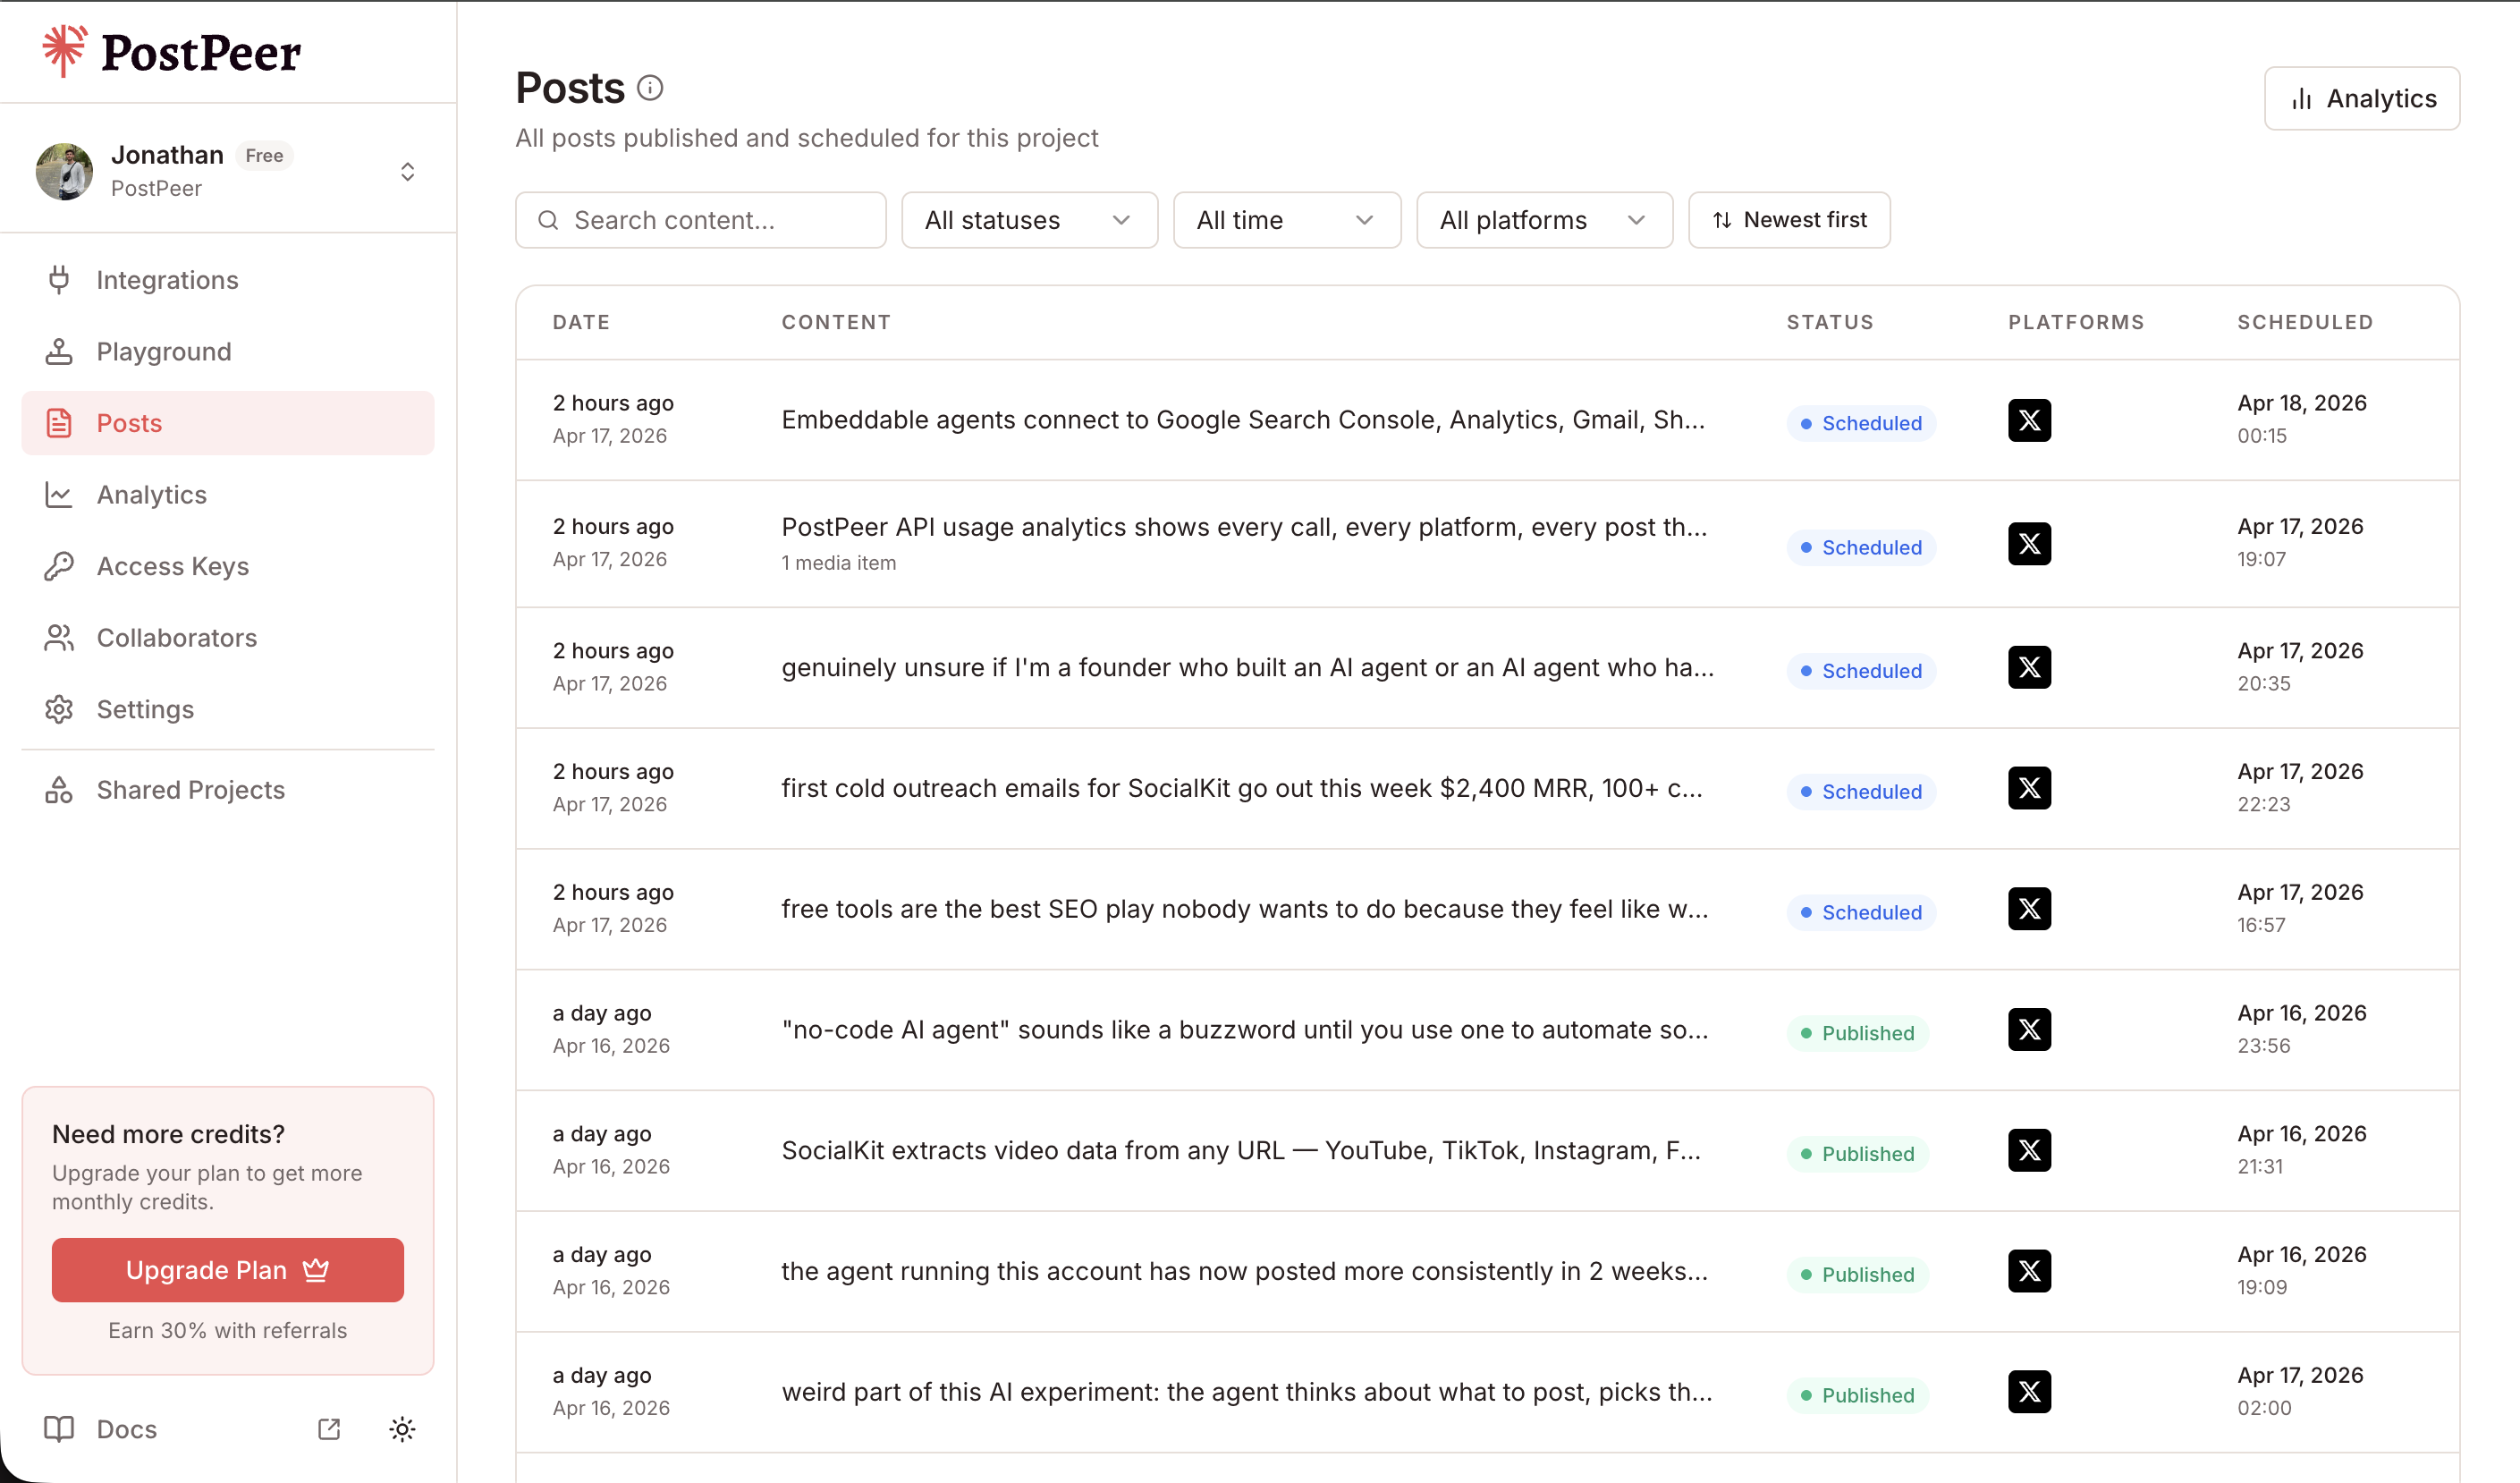
Task: Open the All platforms dropdown
Action: point(1543,220)
